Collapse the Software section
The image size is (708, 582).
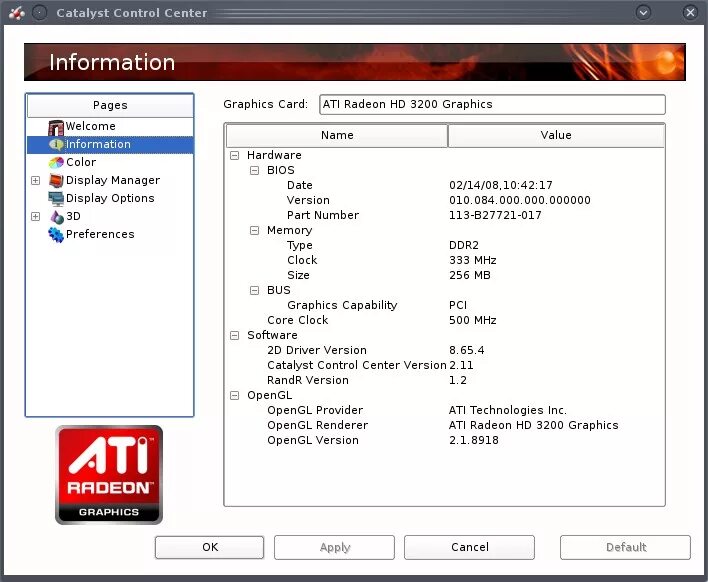(x=234, y=335)
